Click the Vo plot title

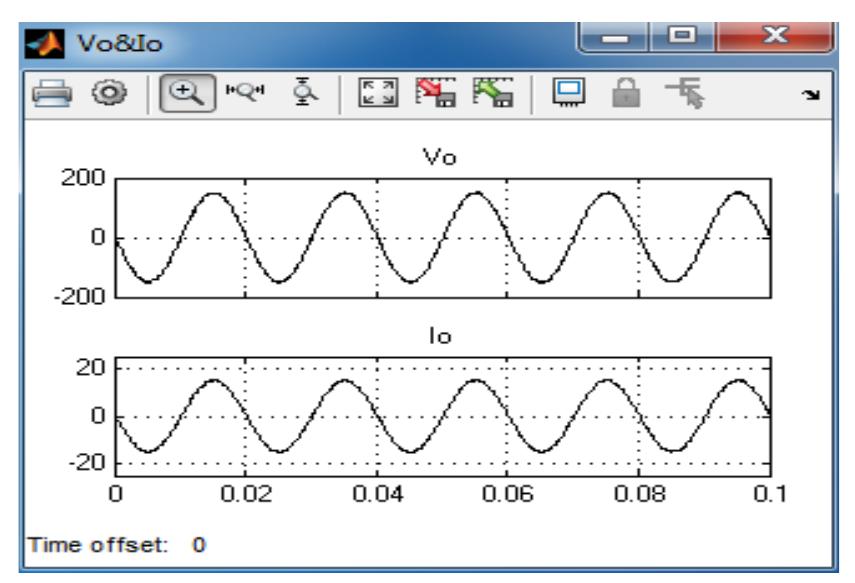click(x=439, y=158)
